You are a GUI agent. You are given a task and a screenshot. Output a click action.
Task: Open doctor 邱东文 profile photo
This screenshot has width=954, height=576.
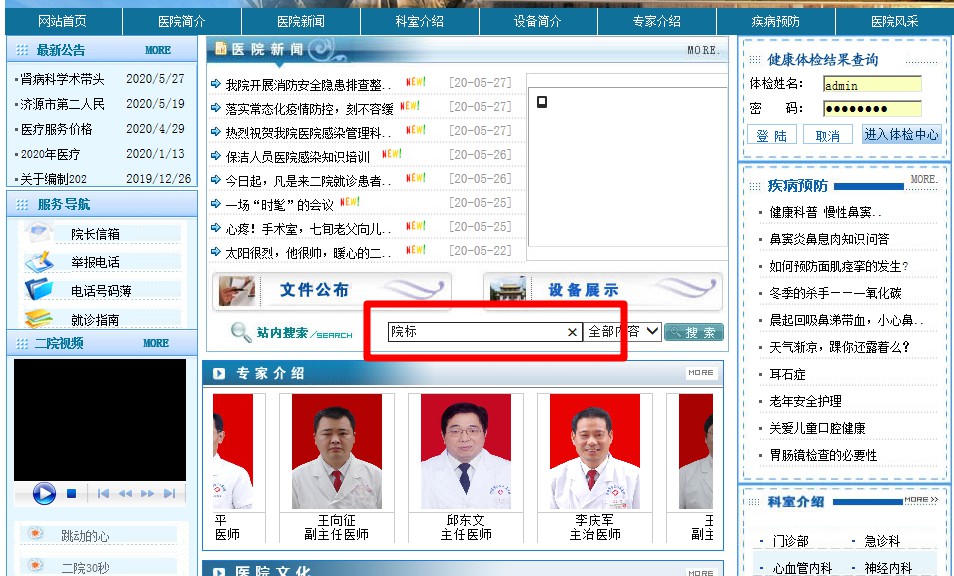pos(465,450)
